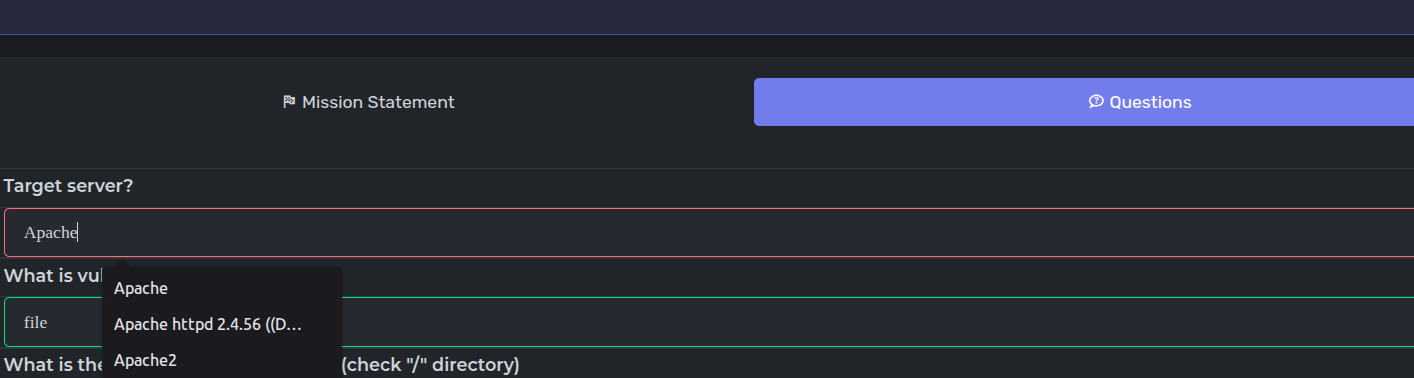Place the cursor on the typed 'Apache' text
Viewport: 1414px width, 378px height.
(50, 233)
